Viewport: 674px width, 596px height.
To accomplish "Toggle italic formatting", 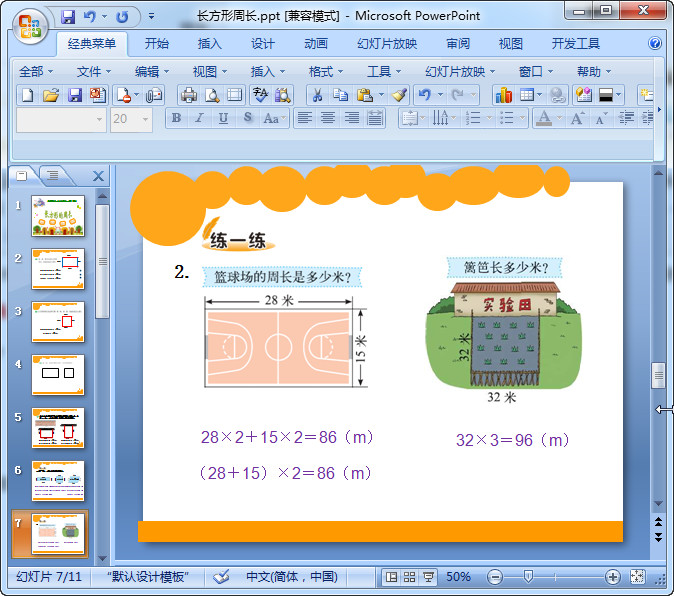I will pyautogui.click(x=199, y=118).
